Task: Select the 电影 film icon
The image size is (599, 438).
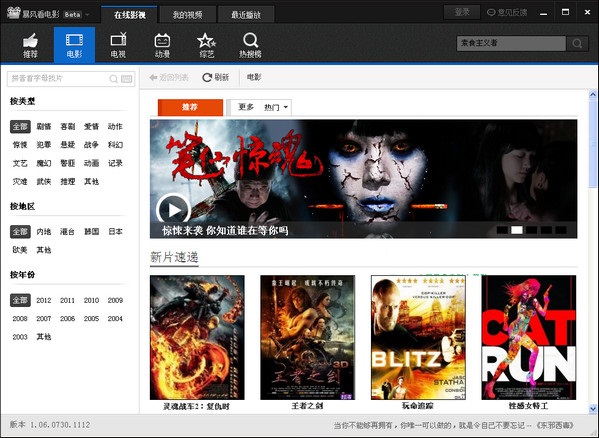Action: pos(74,45)
